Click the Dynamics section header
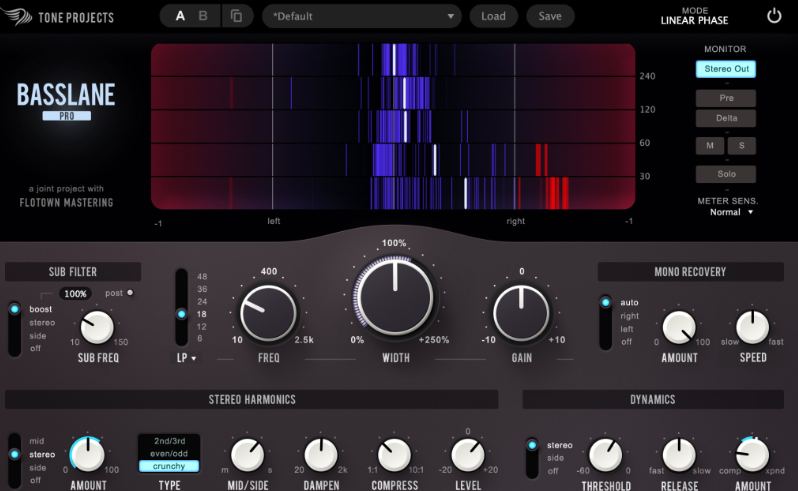This screenshot has width=798, height=491. [653, 399]
